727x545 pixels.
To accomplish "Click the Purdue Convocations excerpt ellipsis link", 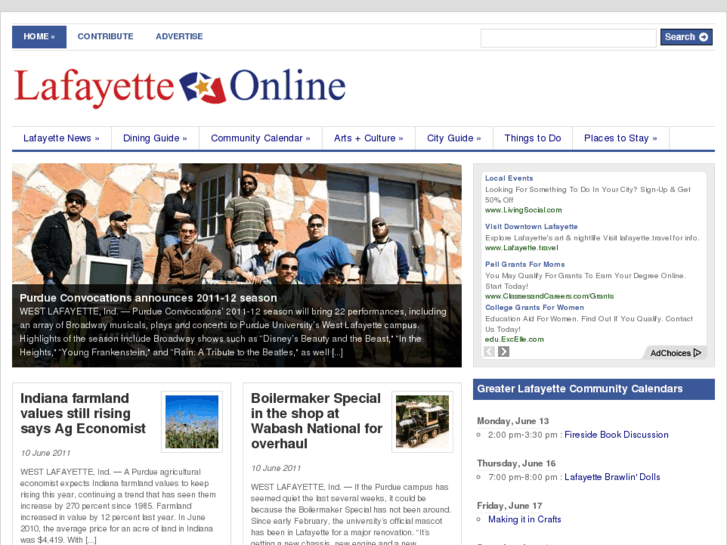I will click(x=337, y=353).
